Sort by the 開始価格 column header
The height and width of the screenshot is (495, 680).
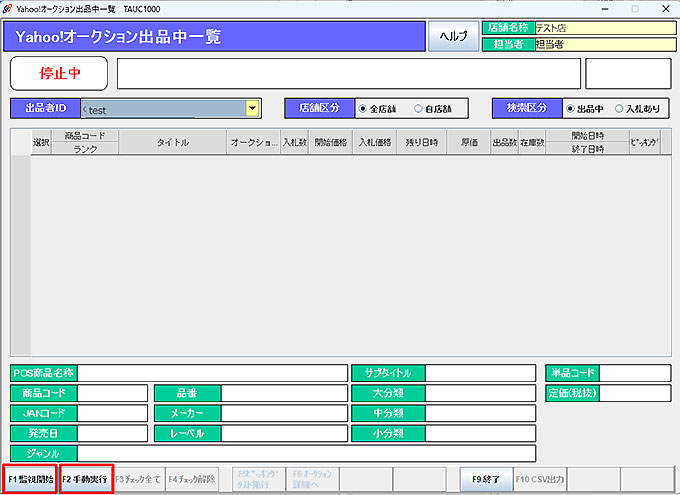click(330, 143)
